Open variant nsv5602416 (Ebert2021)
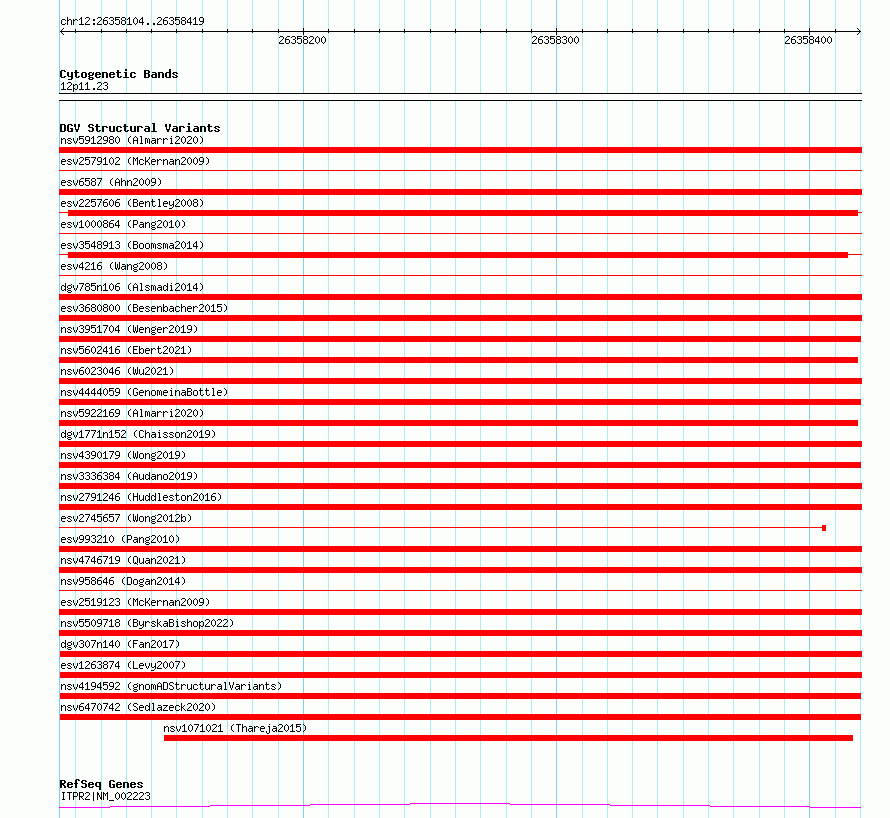Viewport: 890px width, 818px height. (126, 350)
